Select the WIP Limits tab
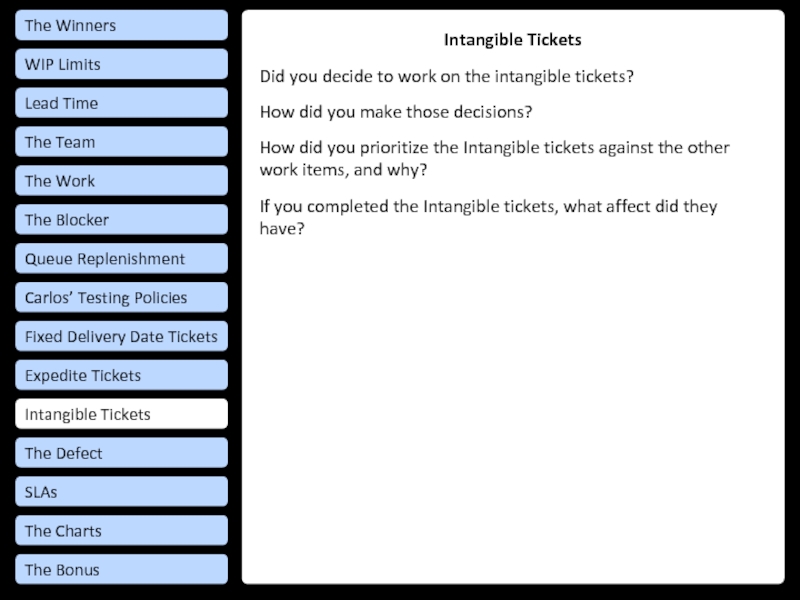The image size is (800, 600). click(x=121, y=64)
